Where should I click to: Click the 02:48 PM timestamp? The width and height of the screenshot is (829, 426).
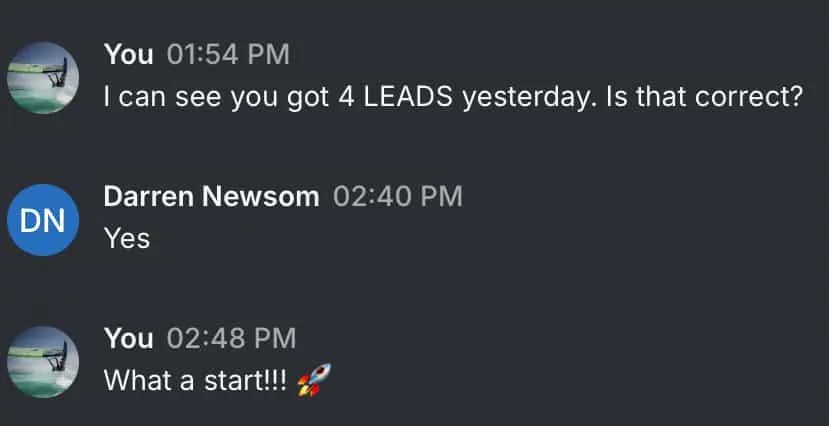pyautogui.click(x=231, y=338)
